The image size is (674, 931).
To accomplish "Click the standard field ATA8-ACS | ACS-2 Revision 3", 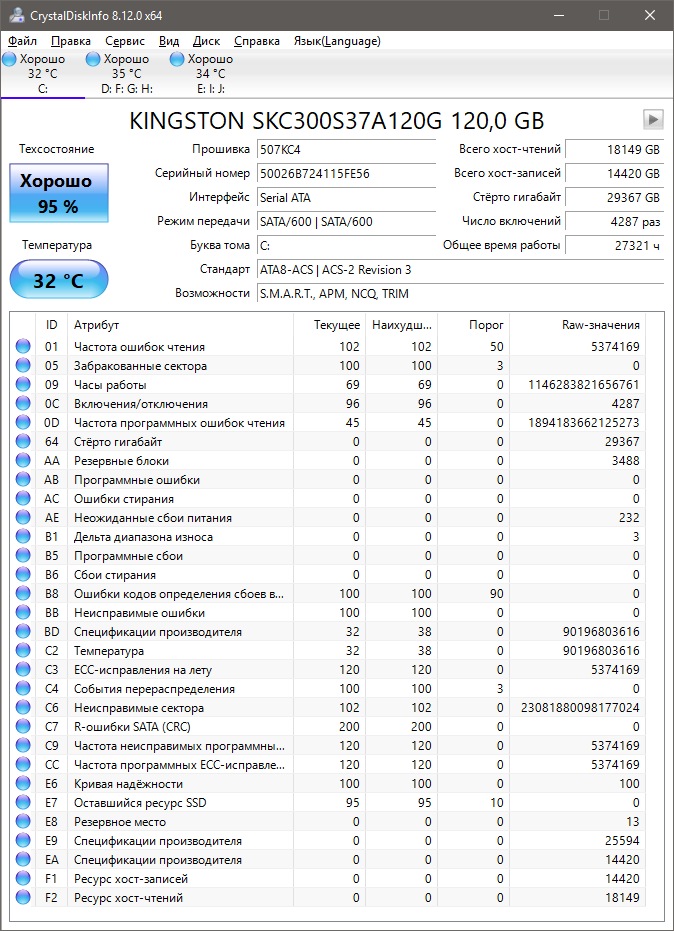I will 460,270.
